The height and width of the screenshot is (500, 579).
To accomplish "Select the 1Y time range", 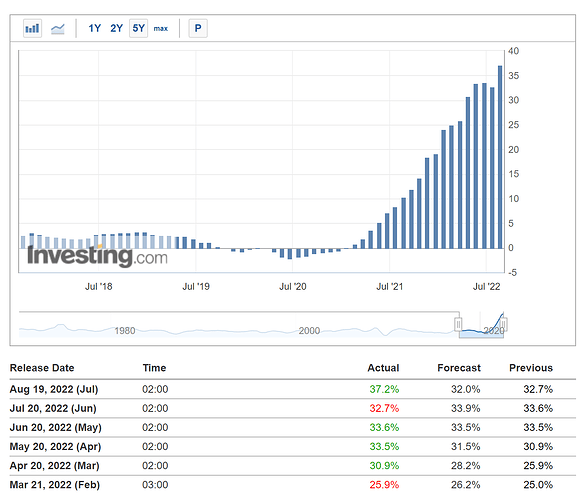I will click(x=95, y=28).
